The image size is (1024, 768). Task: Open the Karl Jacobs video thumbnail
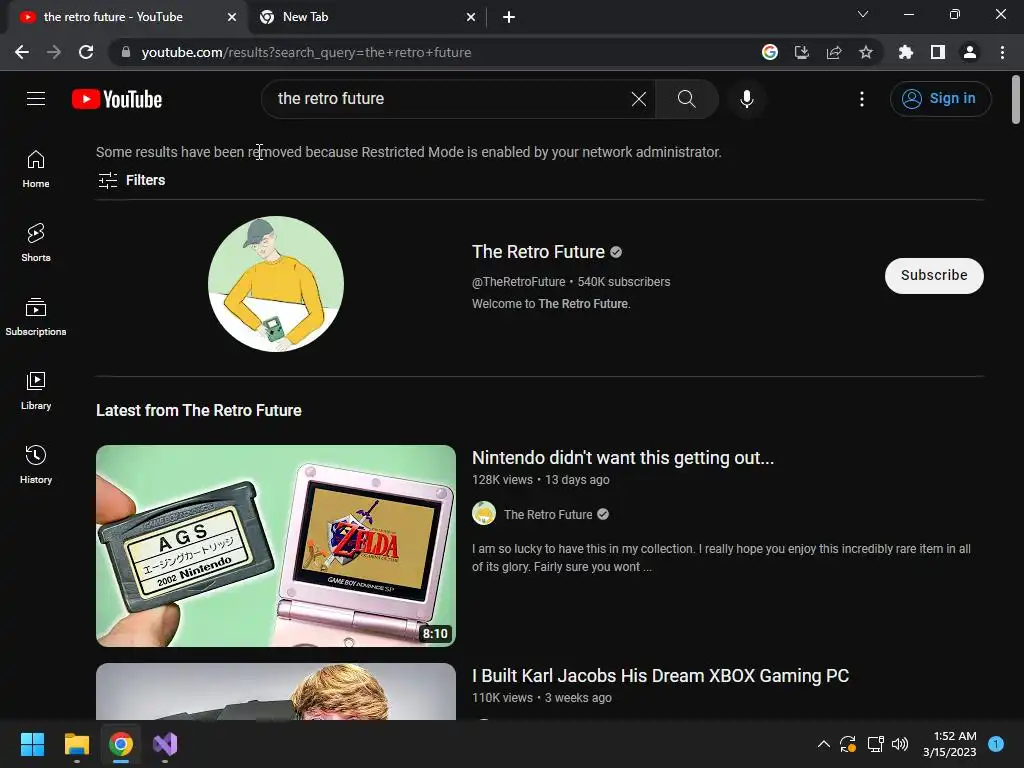click(x=276, y=692)
